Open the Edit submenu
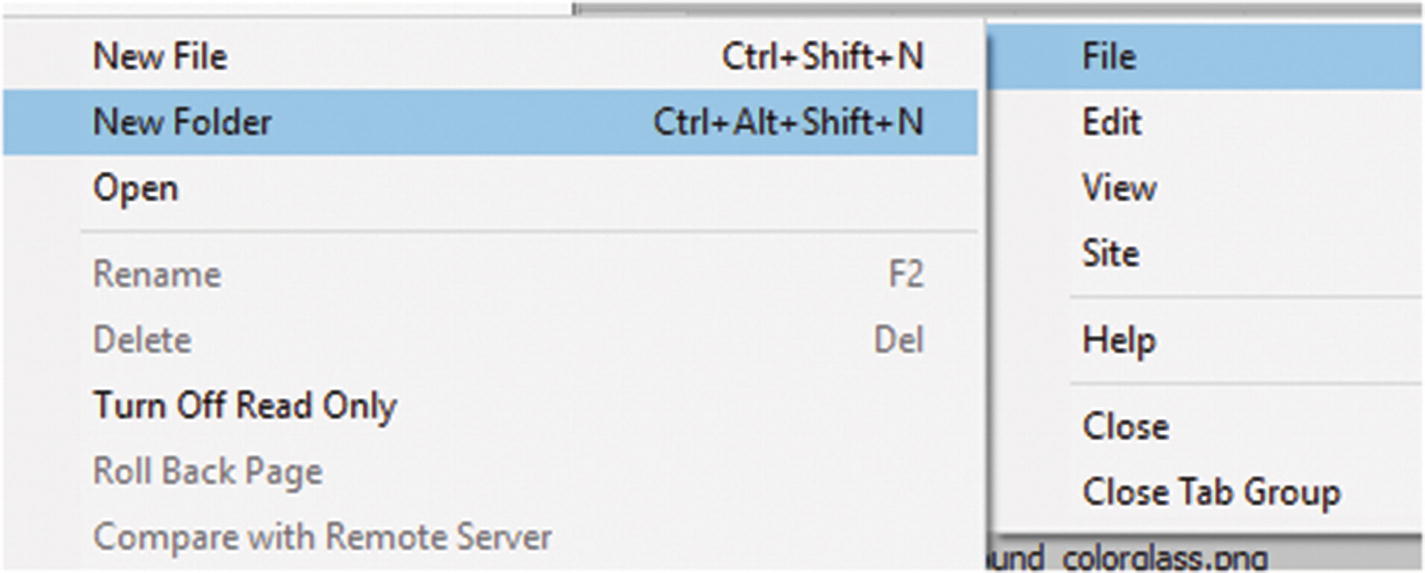Image resolution: width=1425 pixels, height=573 pixels. pos(1111,122)
